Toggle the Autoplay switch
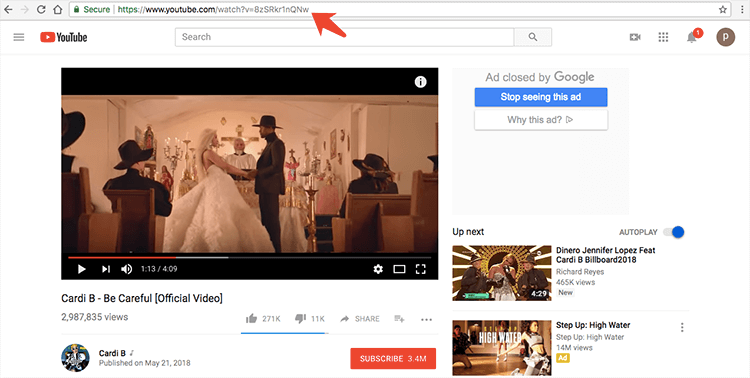 [x=673, y=232]
